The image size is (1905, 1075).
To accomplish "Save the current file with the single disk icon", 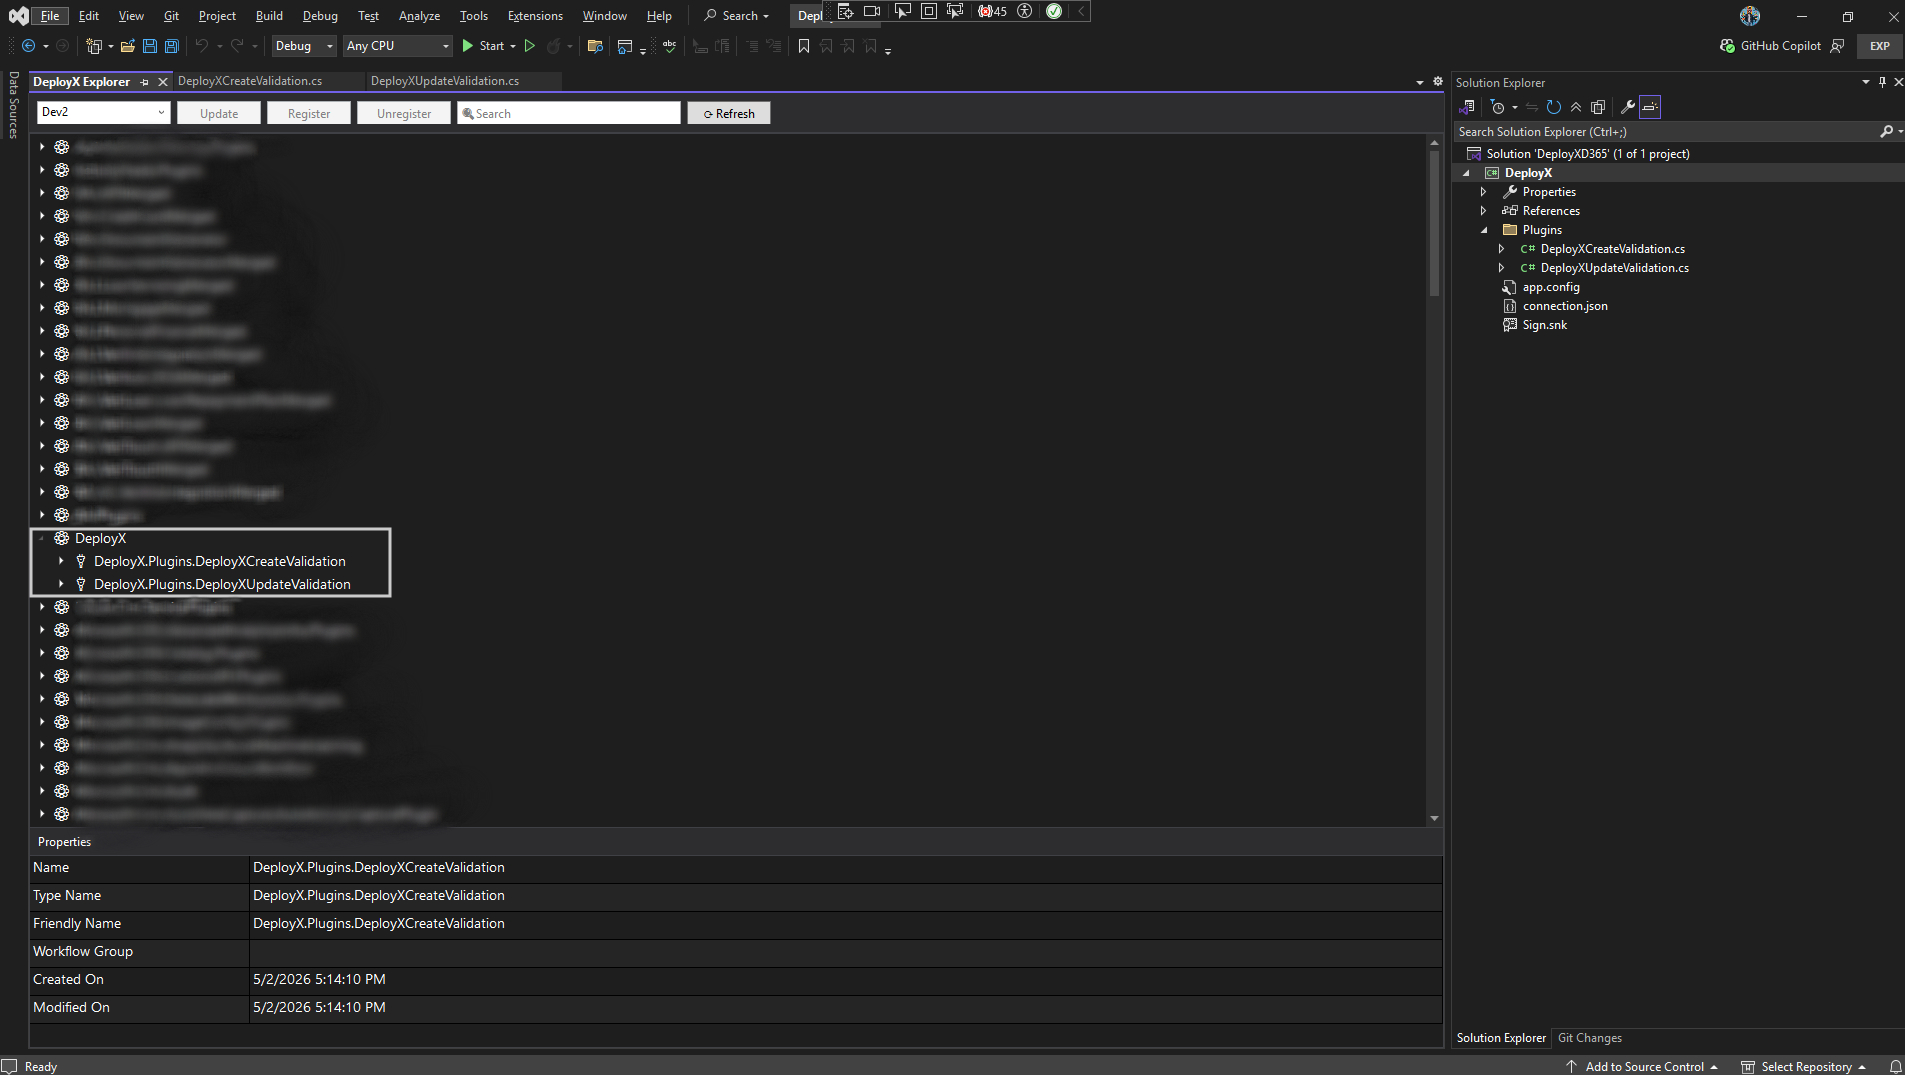I will coord(150,46).
